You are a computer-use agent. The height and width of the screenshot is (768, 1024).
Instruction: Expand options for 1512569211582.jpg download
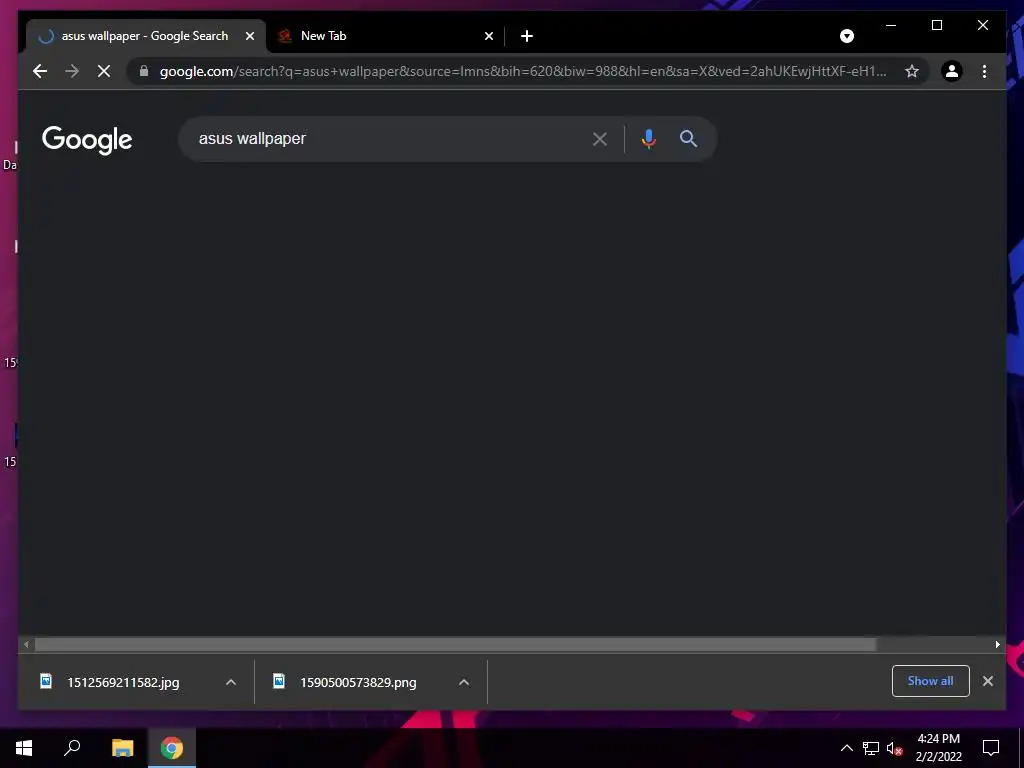point(231,682)
